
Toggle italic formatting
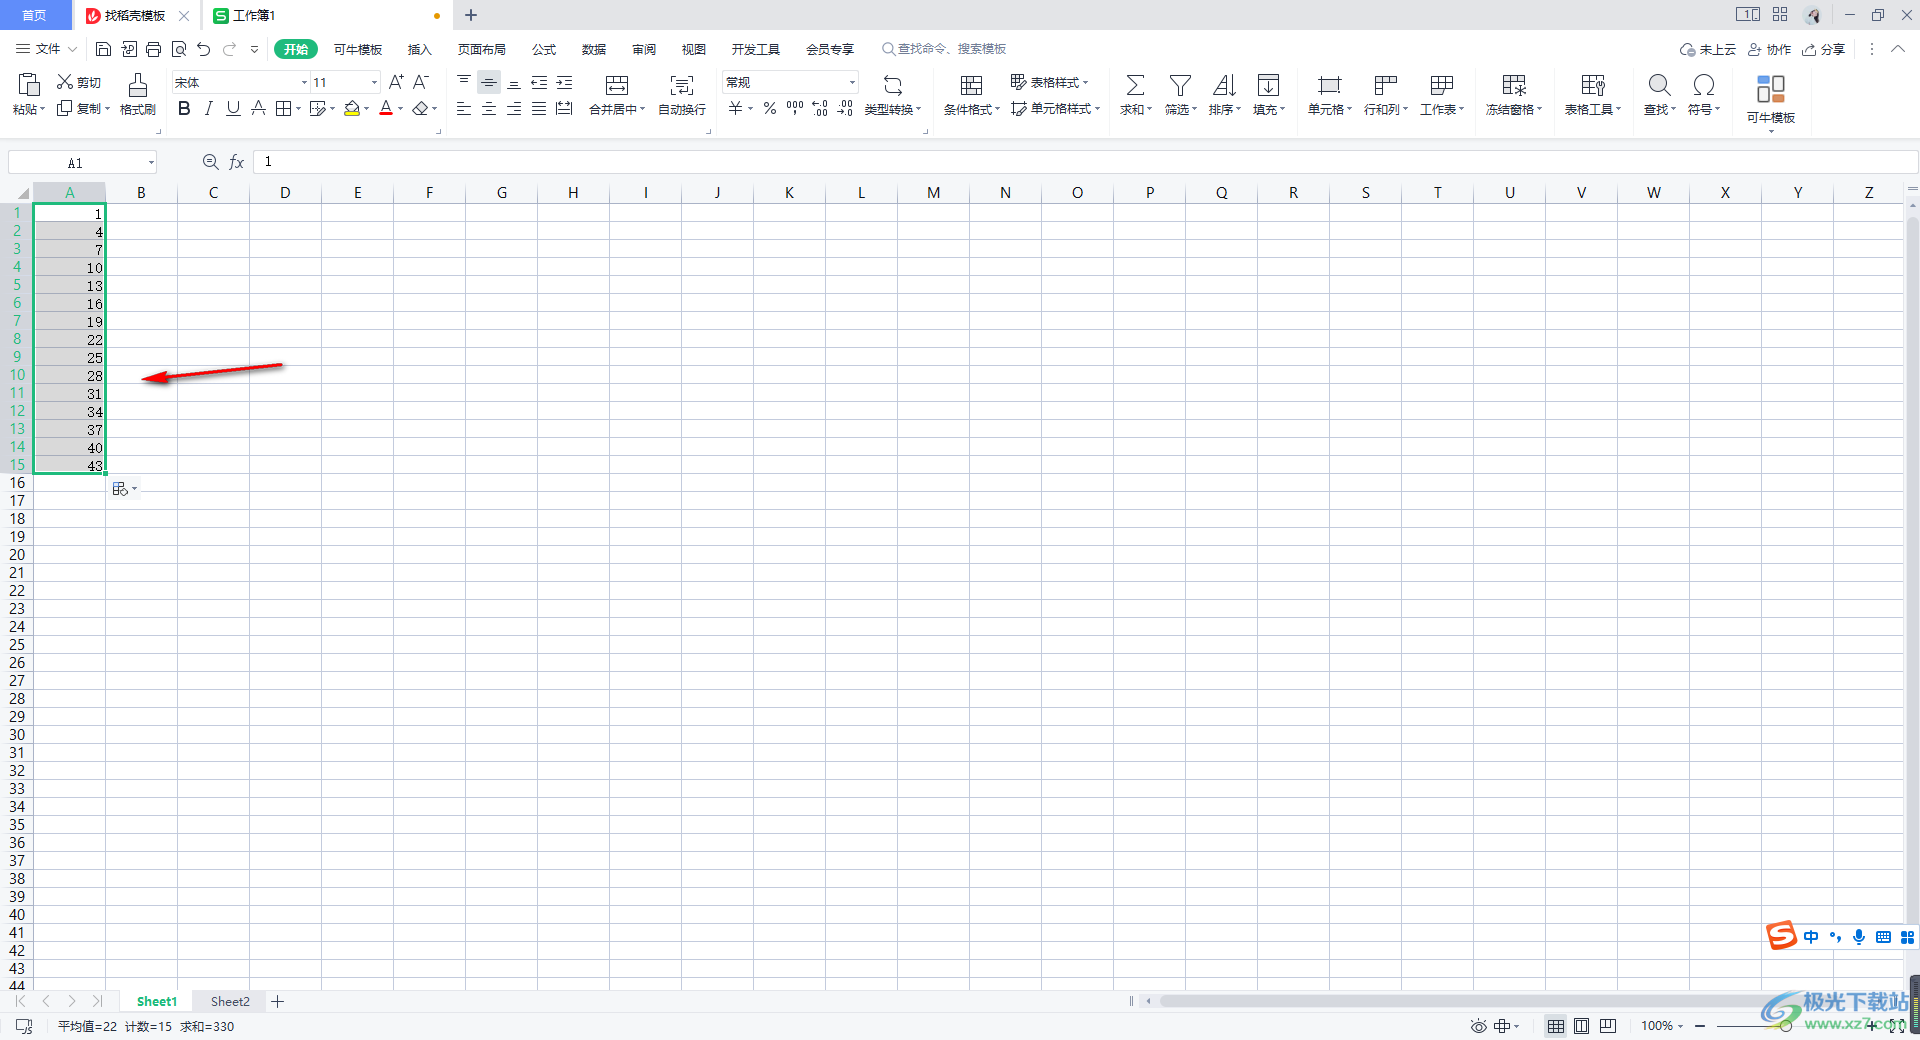click(x=209, y=108)
